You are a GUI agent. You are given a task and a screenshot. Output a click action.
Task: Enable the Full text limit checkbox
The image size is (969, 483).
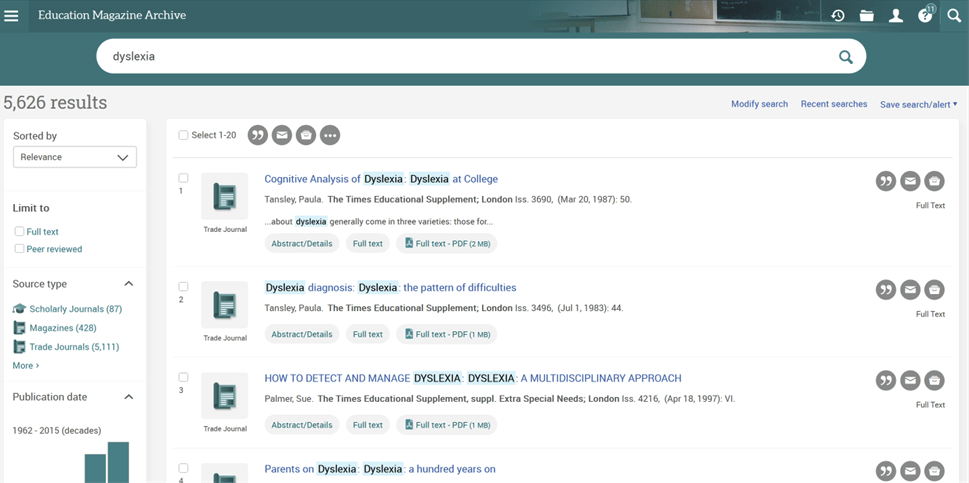click(19, 232)
